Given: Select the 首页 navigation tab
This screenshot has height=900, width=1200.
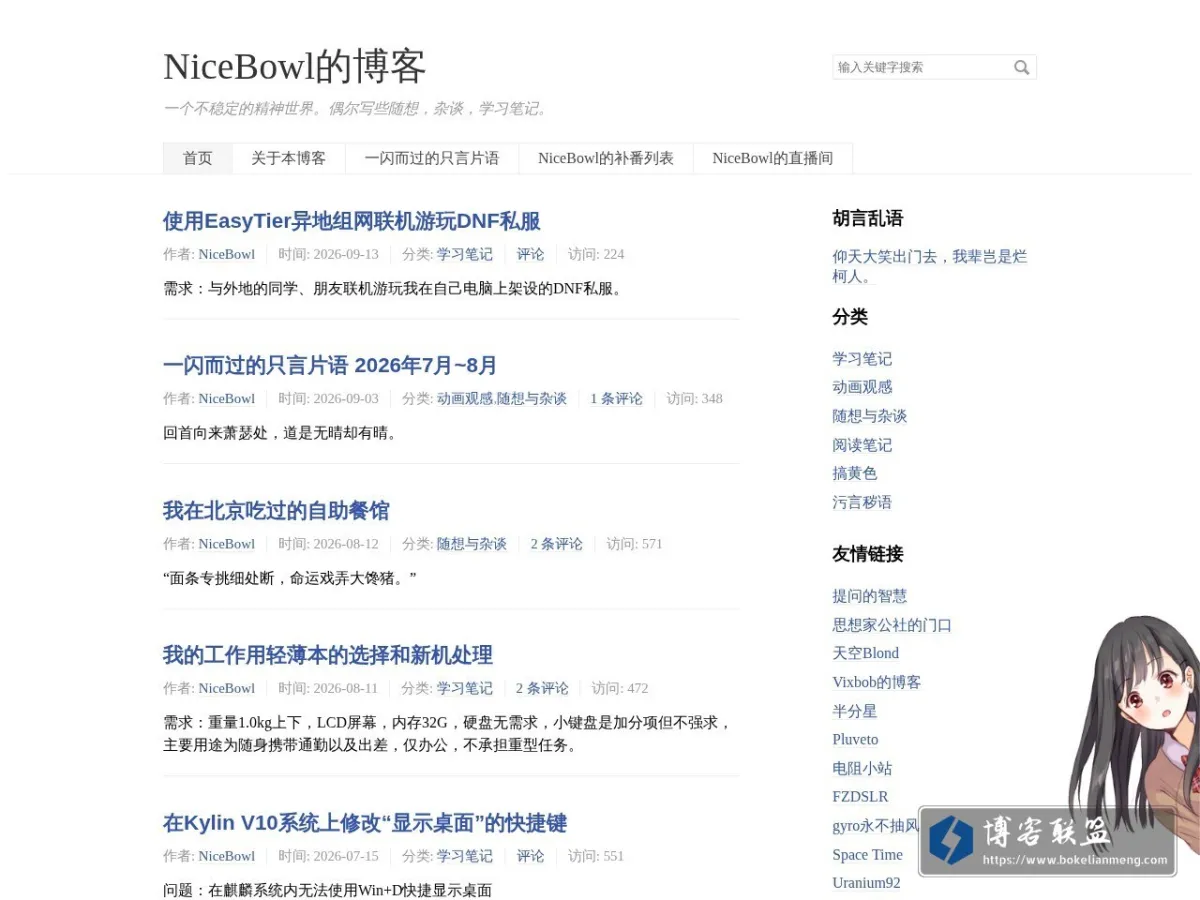Looking at the screenshot, I should pos(198,158).
